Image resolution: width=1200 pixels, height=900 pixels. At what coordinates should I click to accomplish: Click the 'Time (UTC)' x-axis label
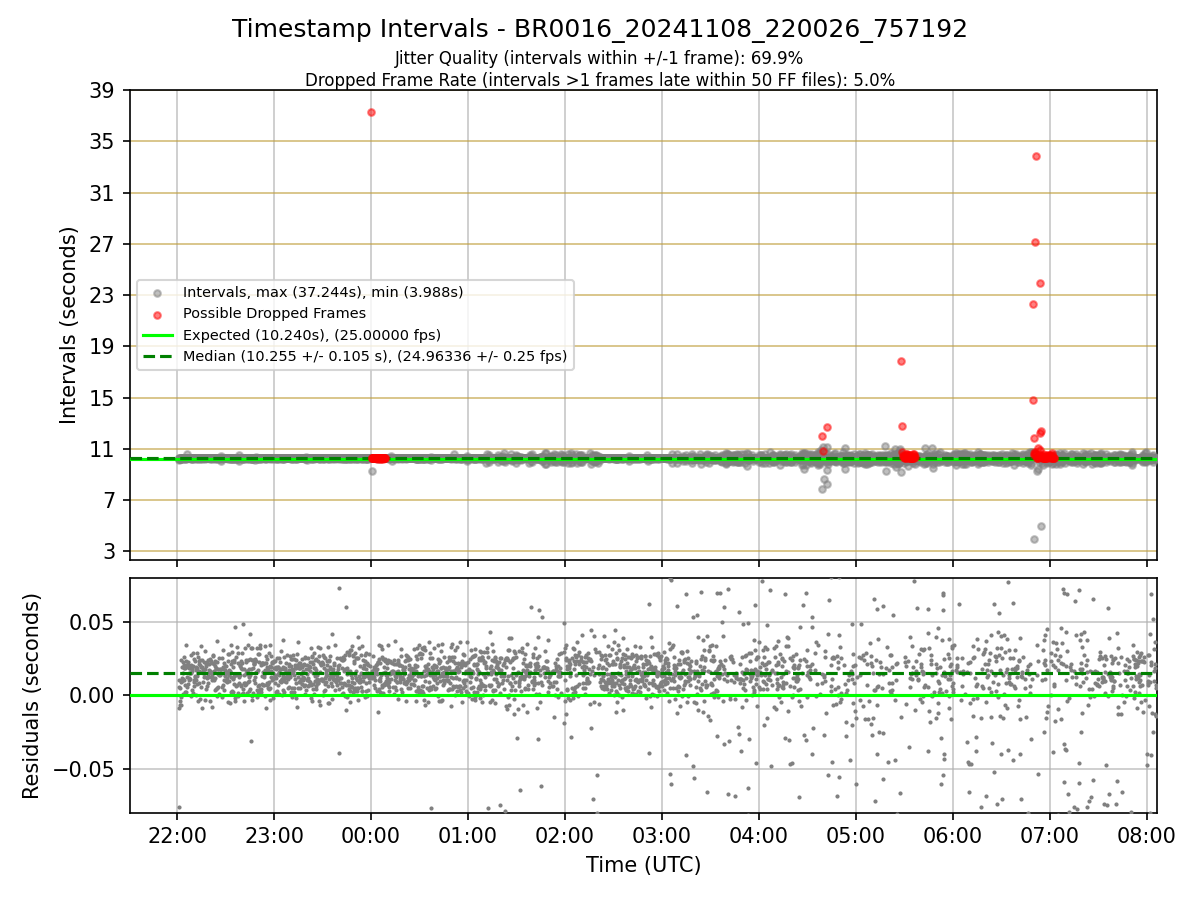[643, 864]
